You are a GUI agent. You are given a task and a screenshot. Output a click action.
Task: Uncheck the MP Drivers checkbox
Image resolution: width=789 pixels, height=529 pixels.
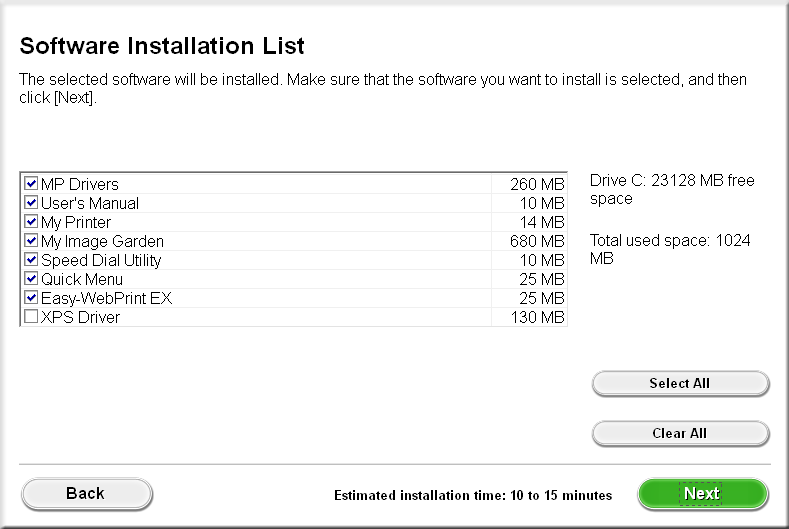pyautogui.click(x=31, y=184)
